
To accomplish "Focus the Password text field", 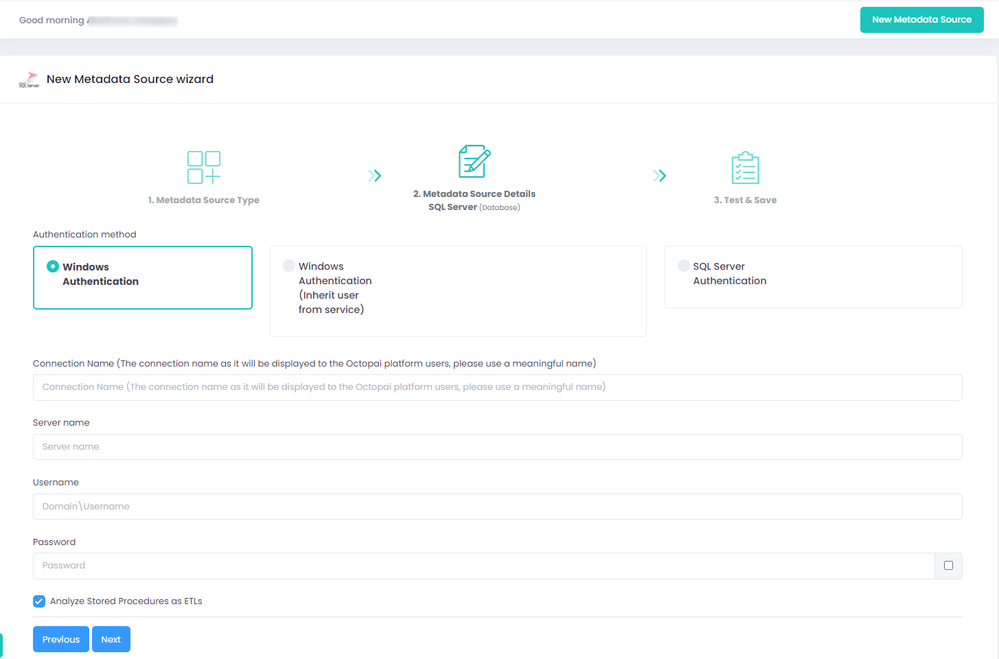I will pyautogui.click(x=484, y=565).
